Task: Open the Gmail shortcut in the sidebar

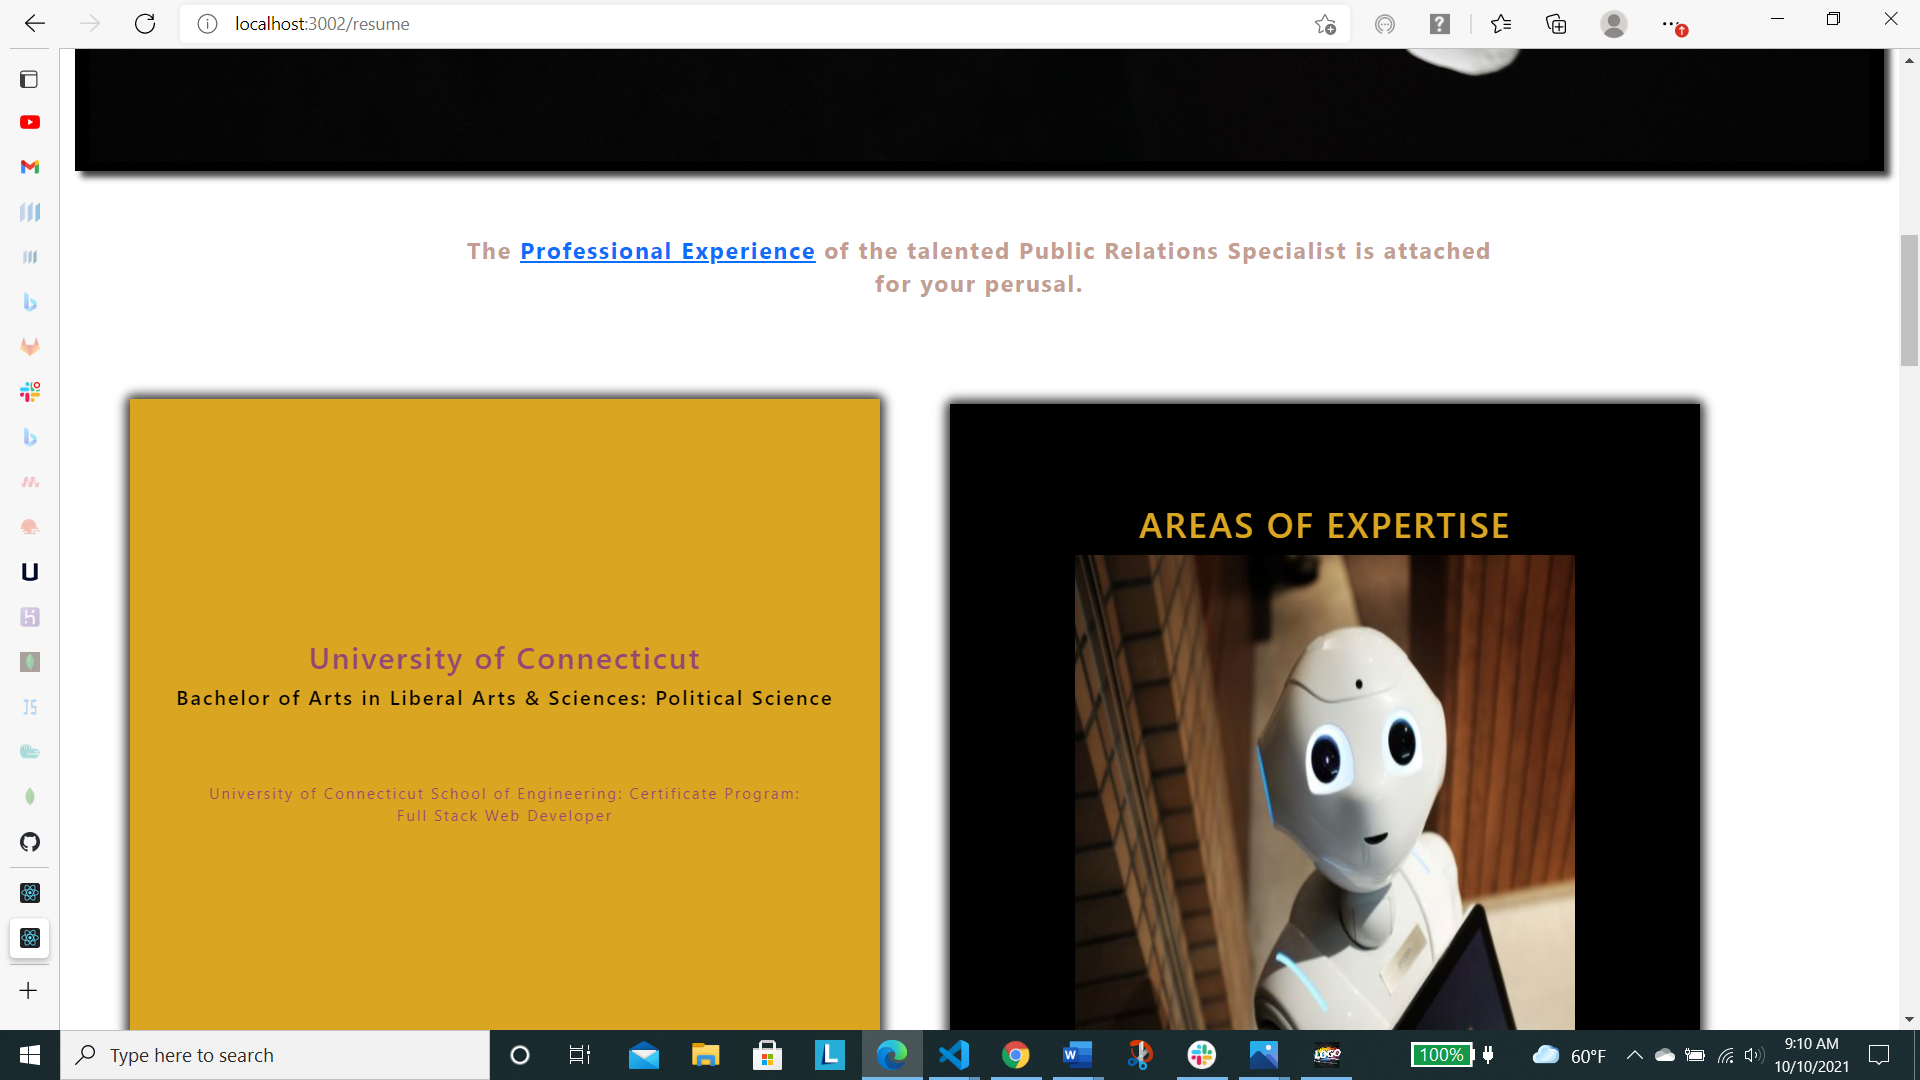Action: point(30,167)
